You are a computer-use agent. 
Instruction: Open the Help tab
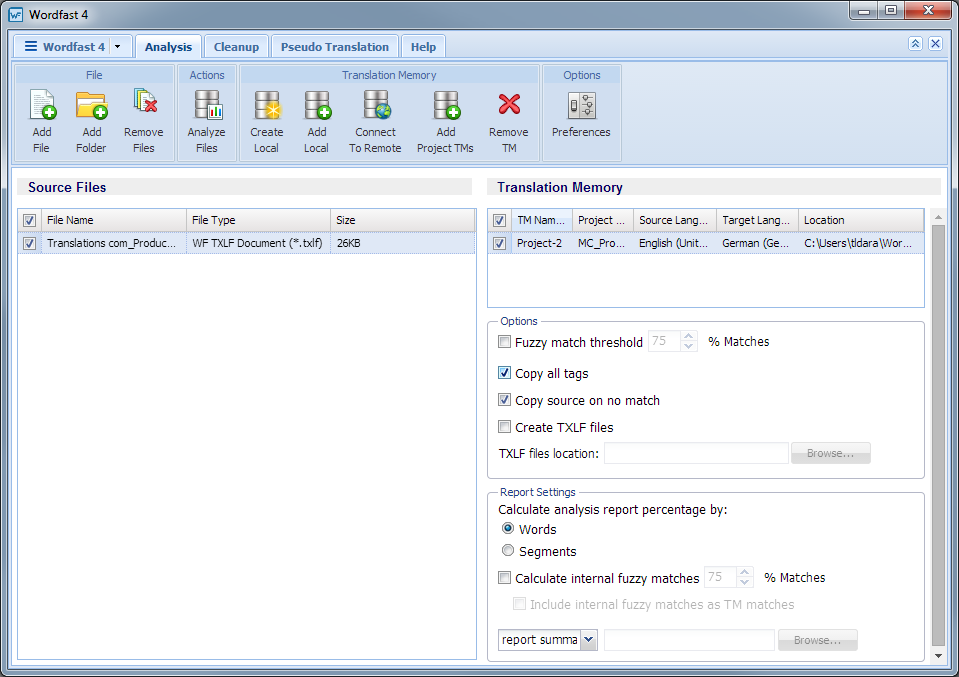coord(423,47)
